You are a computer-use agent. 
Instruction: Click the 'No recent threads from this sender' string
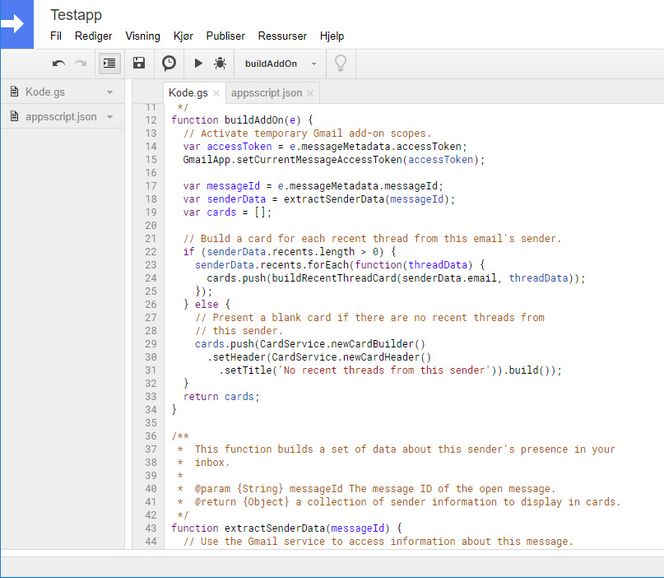point(384,371)
